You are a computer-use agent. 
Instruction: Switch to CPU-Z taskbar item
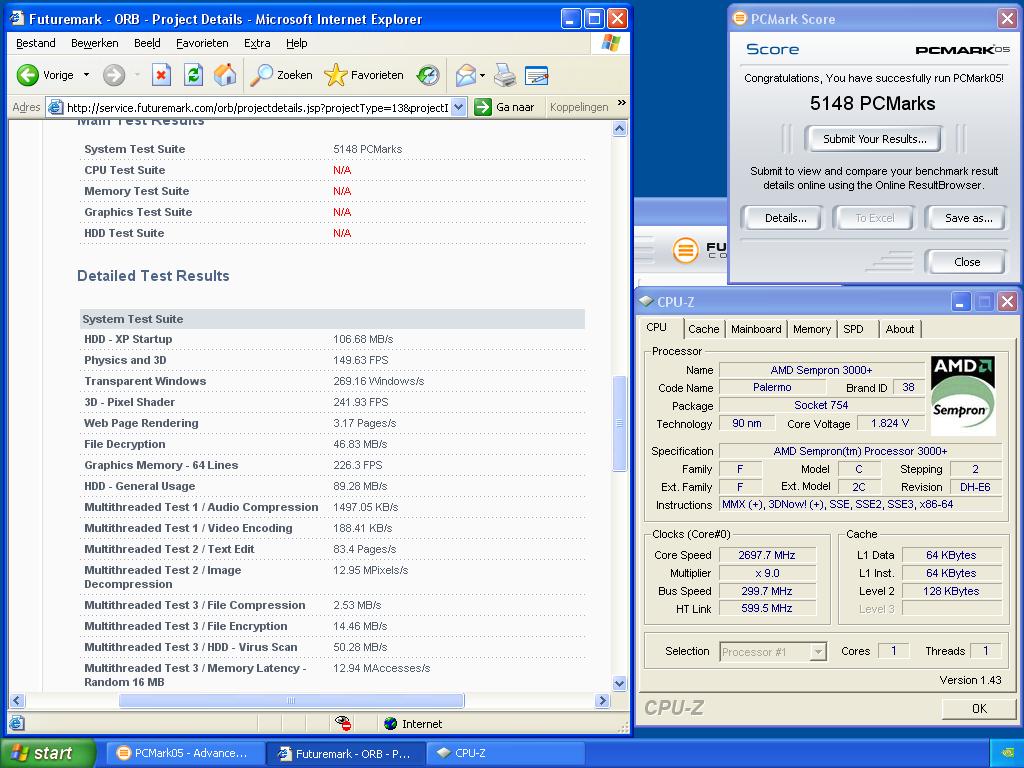pyautogui.click(x=505, y=753)
